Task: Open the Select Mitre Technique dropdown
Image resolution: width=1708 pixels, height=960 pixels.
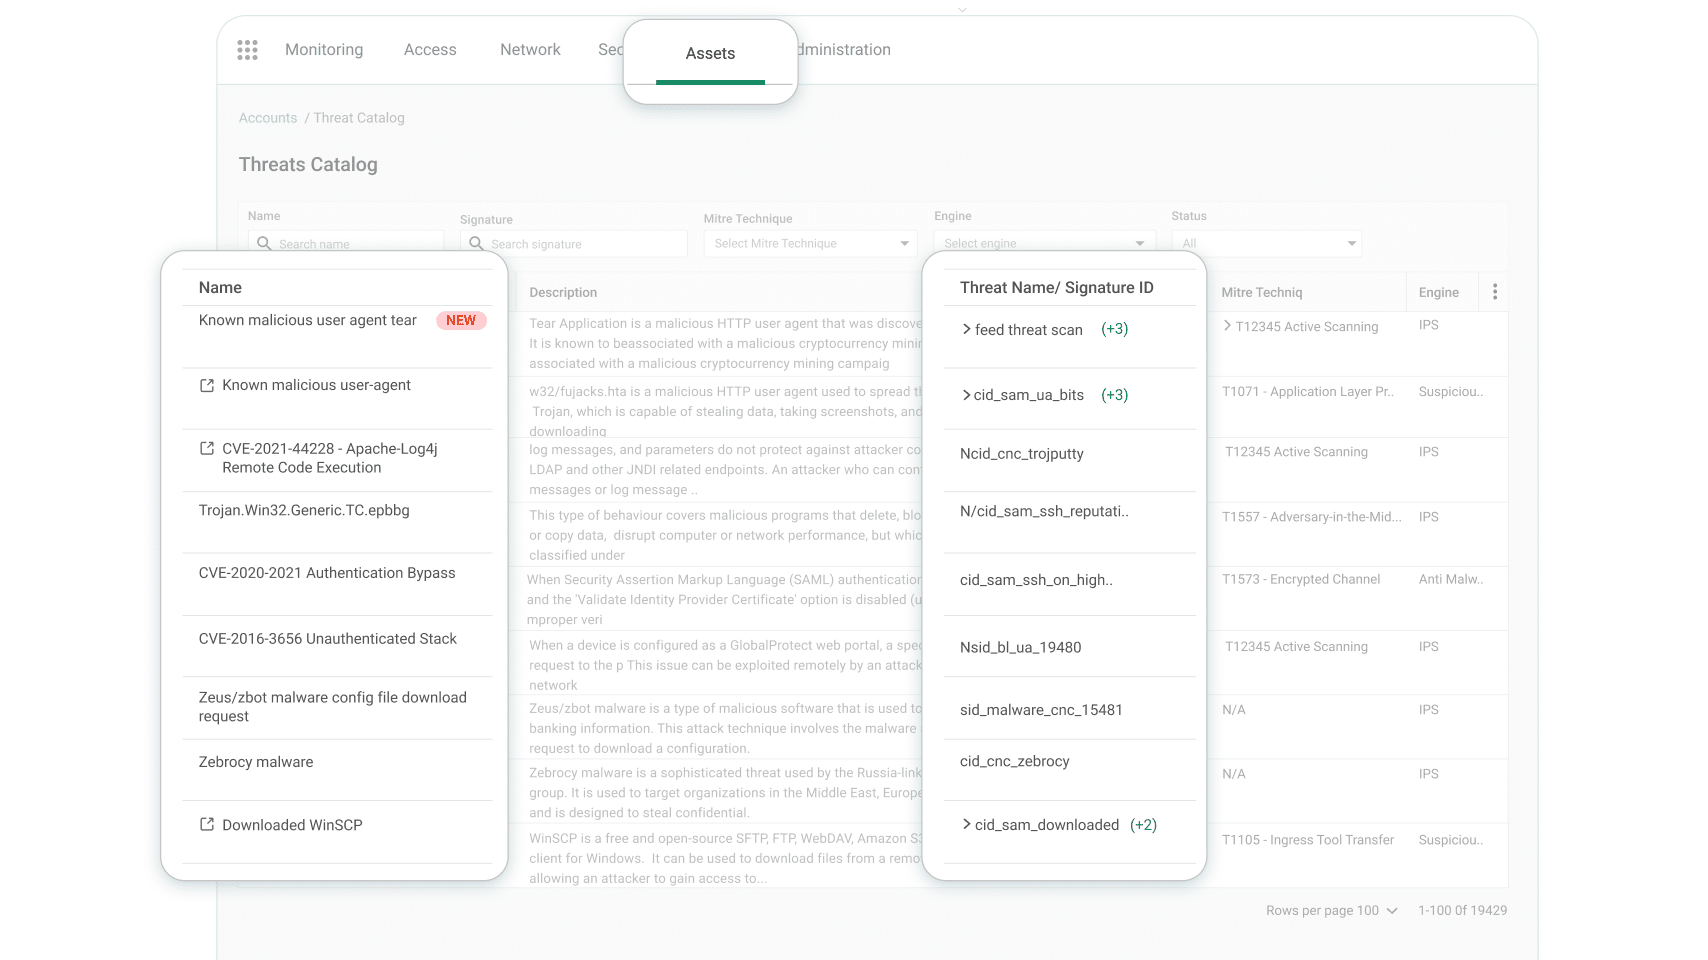Action: 810,243
